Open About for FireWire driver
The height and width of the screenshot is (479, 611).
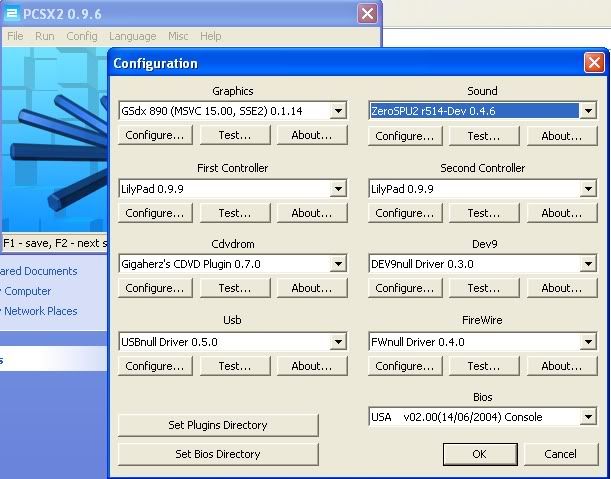click(562, 366)
